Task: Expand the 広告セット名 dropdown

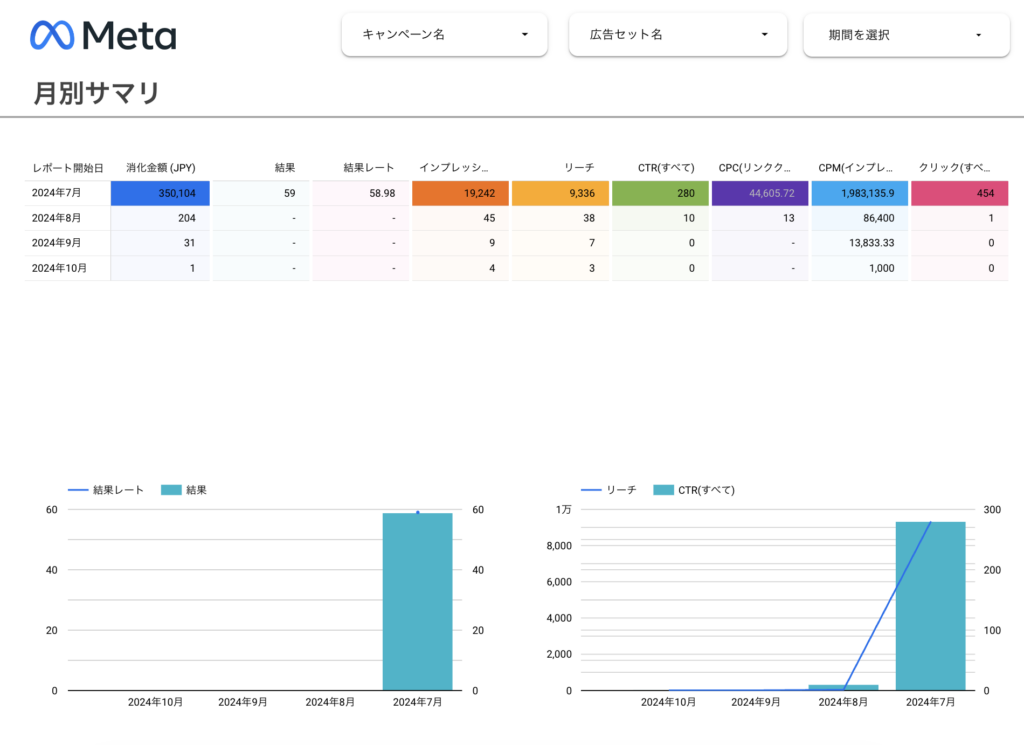Action: click(x=678, y=35)
